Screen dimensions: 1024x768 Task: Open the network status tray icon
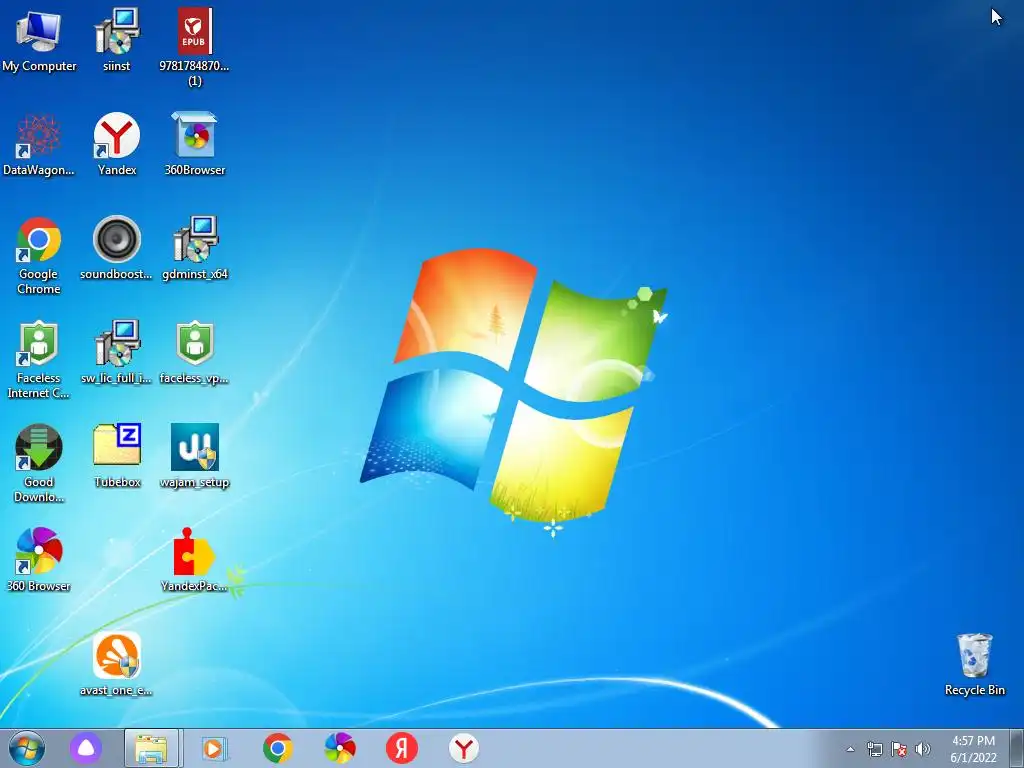(874, 749)
